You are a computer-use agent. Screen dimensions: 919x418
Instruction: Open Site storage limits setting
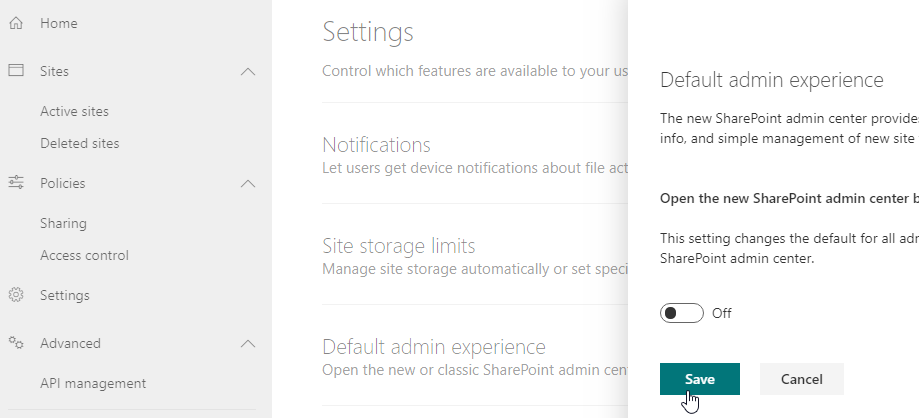(x=398, y=246)
